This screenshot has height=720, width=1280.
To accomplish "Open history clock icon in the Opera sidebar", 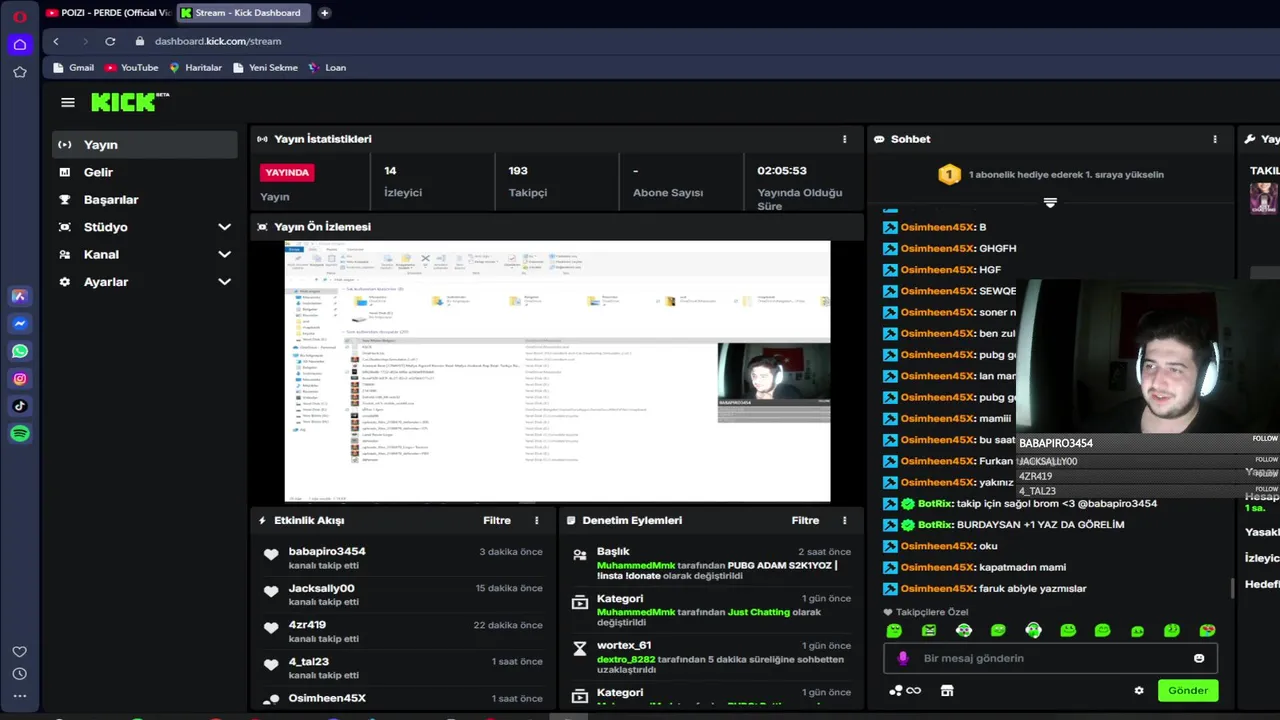I will (19, 674).
